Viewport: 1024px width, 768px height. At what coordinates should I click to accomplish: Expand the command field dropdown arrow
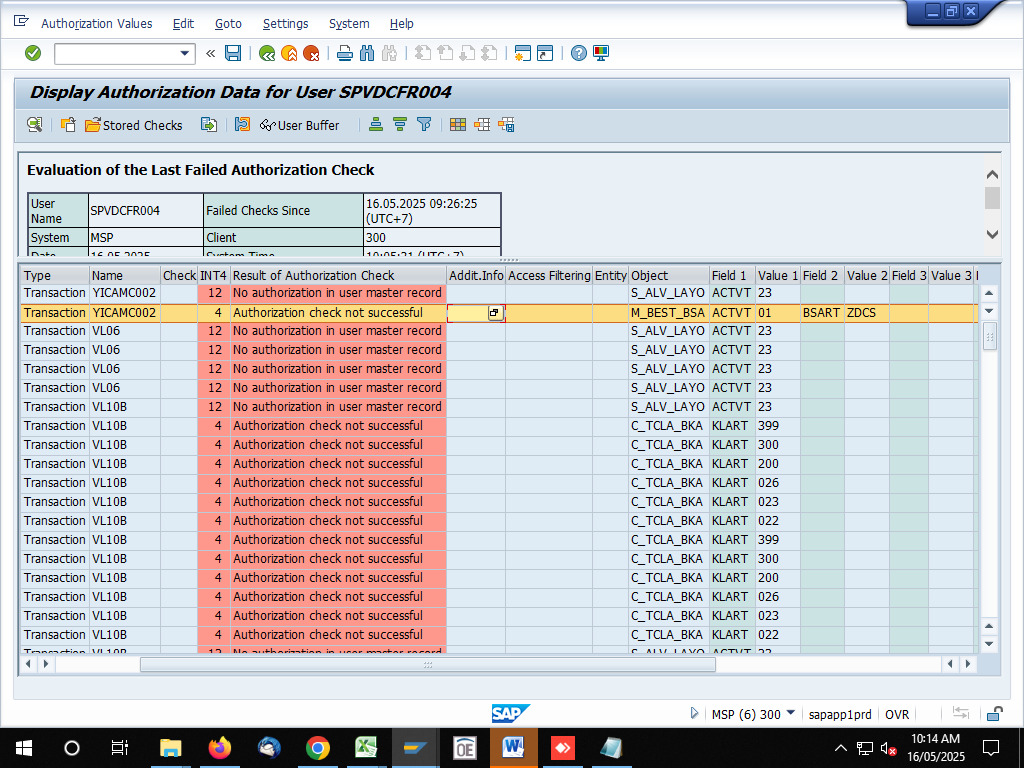click(185, 54)
